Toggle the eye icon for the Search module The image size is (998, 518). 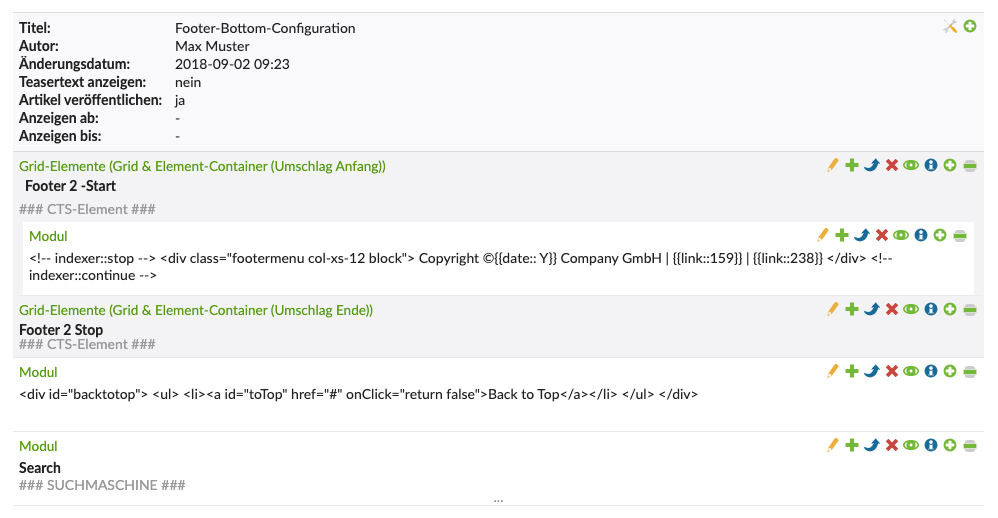click(x=911, y=445)
